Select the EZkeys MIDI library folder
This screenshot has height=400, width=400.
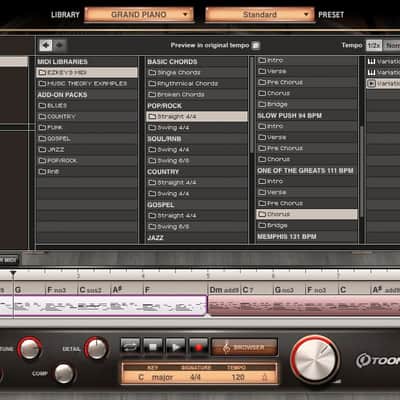click(87, 72)
